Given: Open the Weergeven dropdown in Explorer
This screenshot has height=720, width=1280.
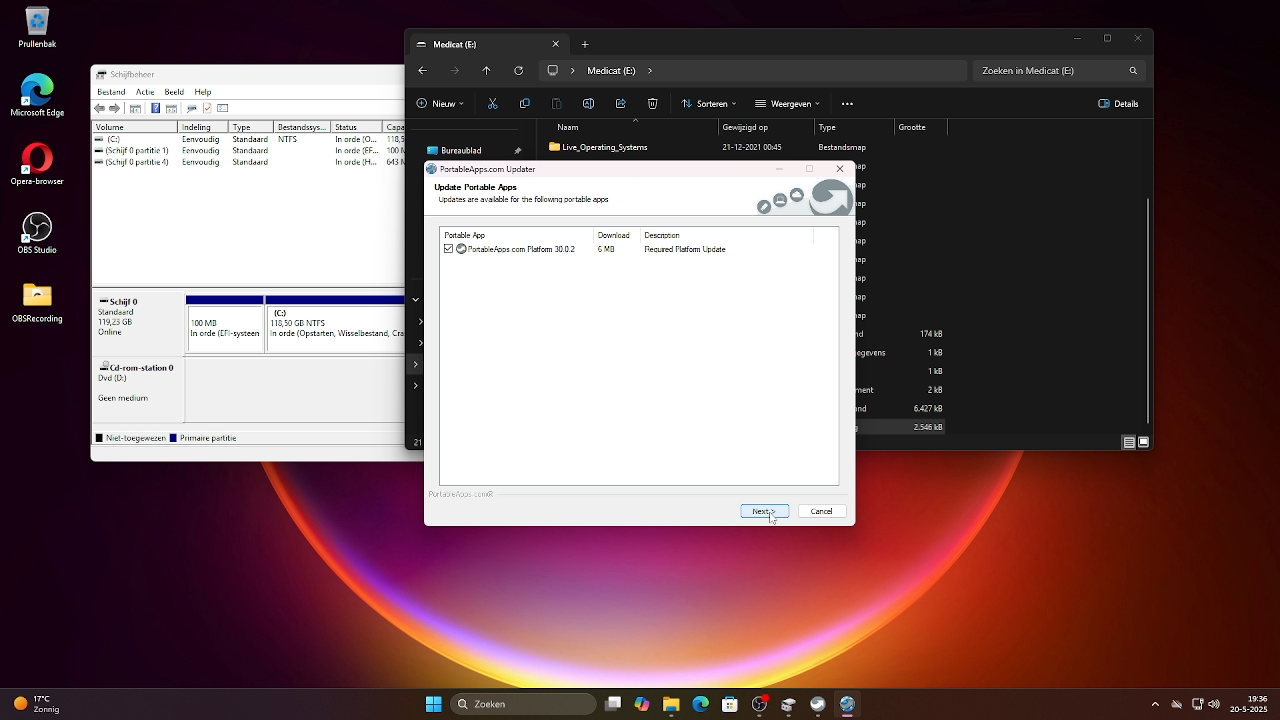Looking at the screenshot, I should click(787, 103).
